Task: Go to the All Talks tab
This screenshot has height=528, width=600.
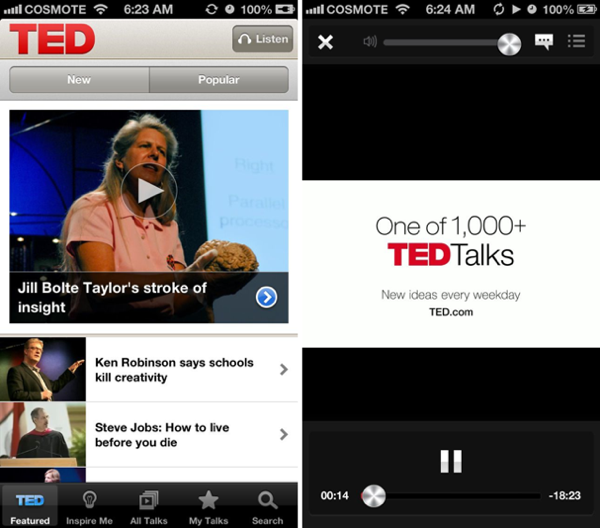Action: point(148,506)
